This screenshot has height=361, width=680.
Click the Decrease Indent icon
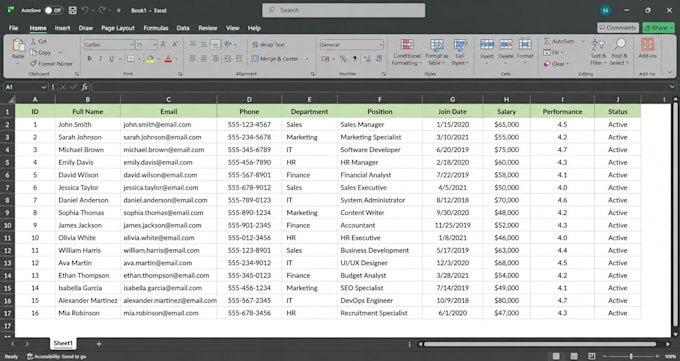[227, 59]
